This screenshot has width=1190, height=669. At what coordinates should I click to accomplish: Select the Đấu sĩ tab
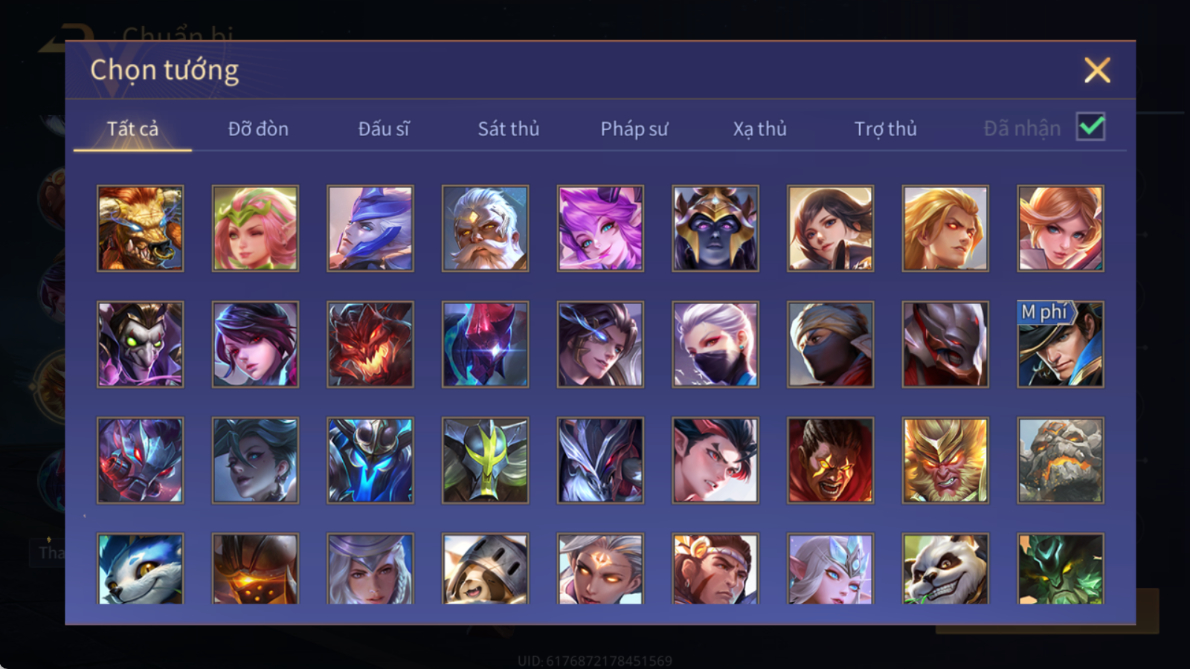[x=383, y=129]
